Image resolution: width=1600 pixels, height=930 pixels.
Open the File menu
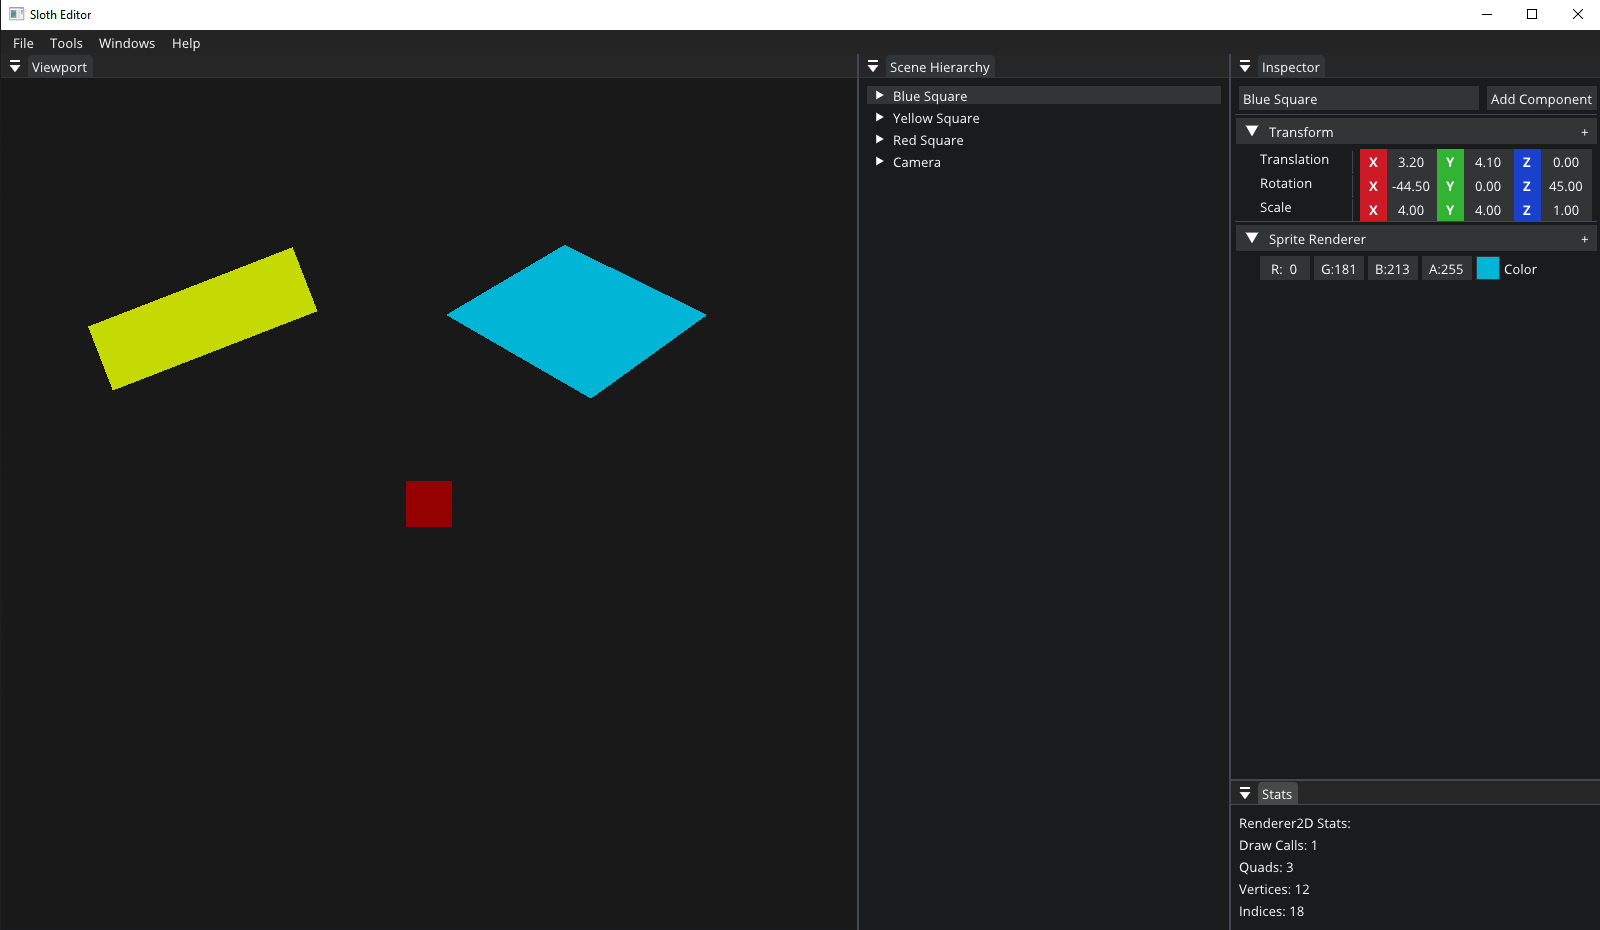(22, 43)
